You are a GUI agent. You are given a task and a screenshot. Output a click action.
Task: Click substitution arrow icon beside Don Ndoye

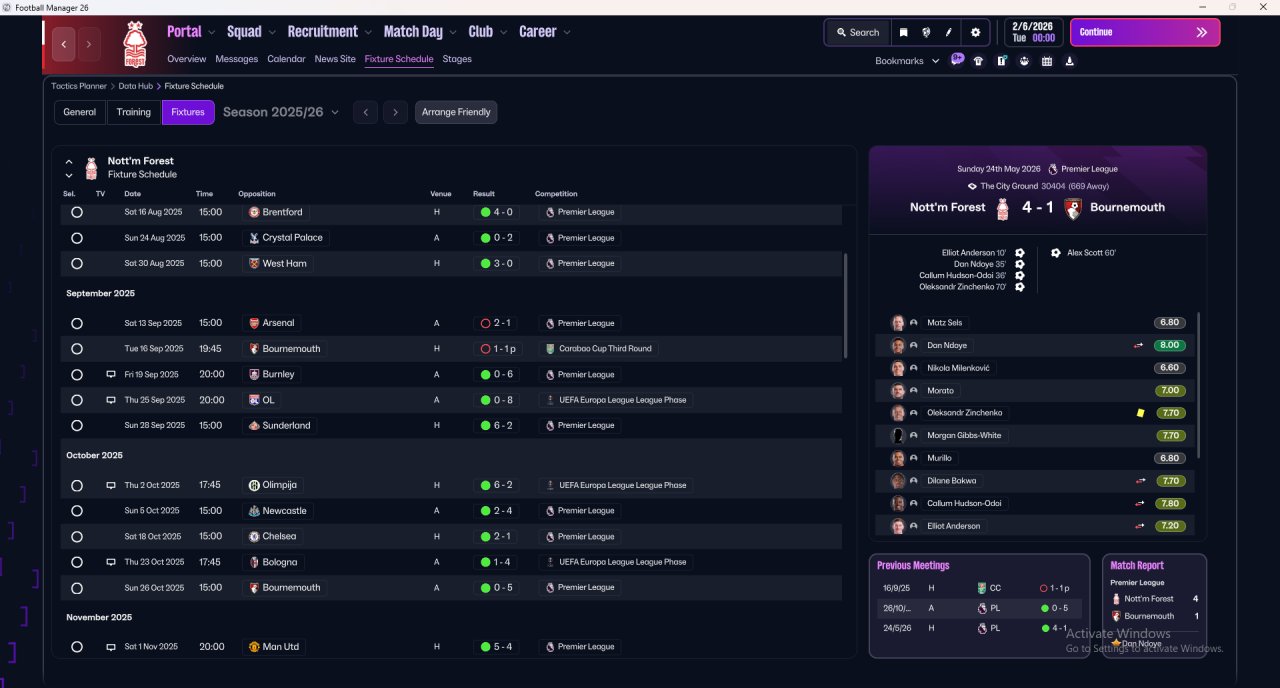pos(1139,345)
